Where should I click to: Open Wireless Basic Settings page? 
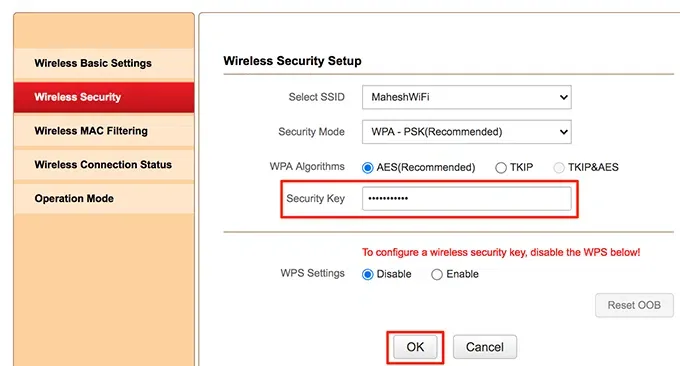[x=104, y=63]
